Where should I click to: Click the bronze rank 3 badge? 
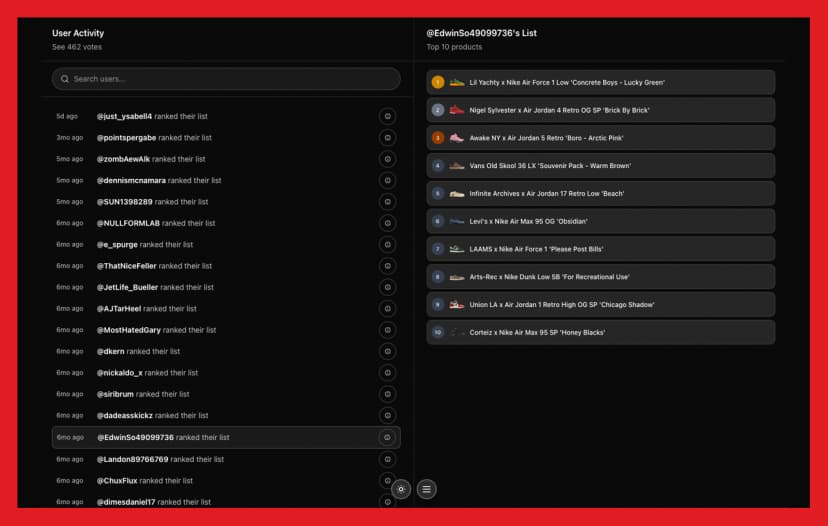click(x=438, y=138)
